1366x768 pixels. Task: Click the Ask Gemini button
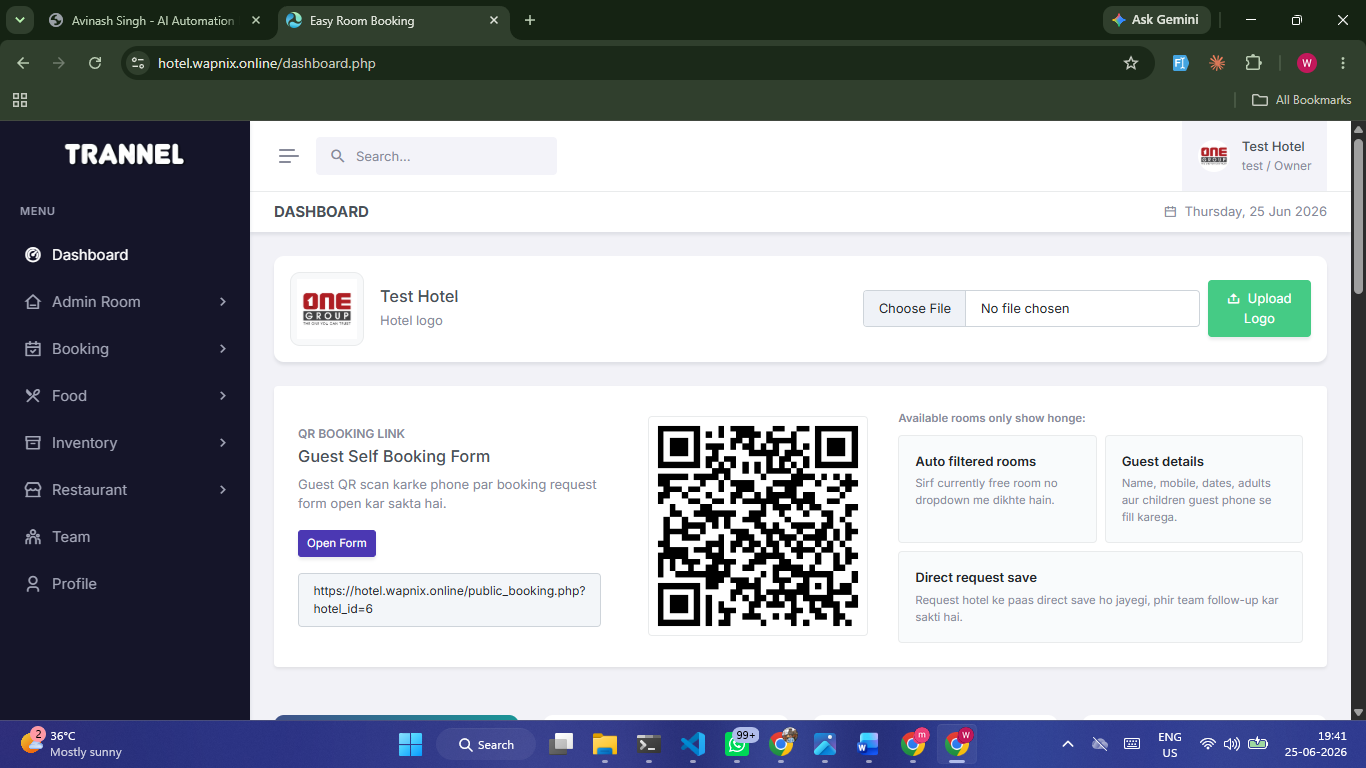click(1157, 20)
